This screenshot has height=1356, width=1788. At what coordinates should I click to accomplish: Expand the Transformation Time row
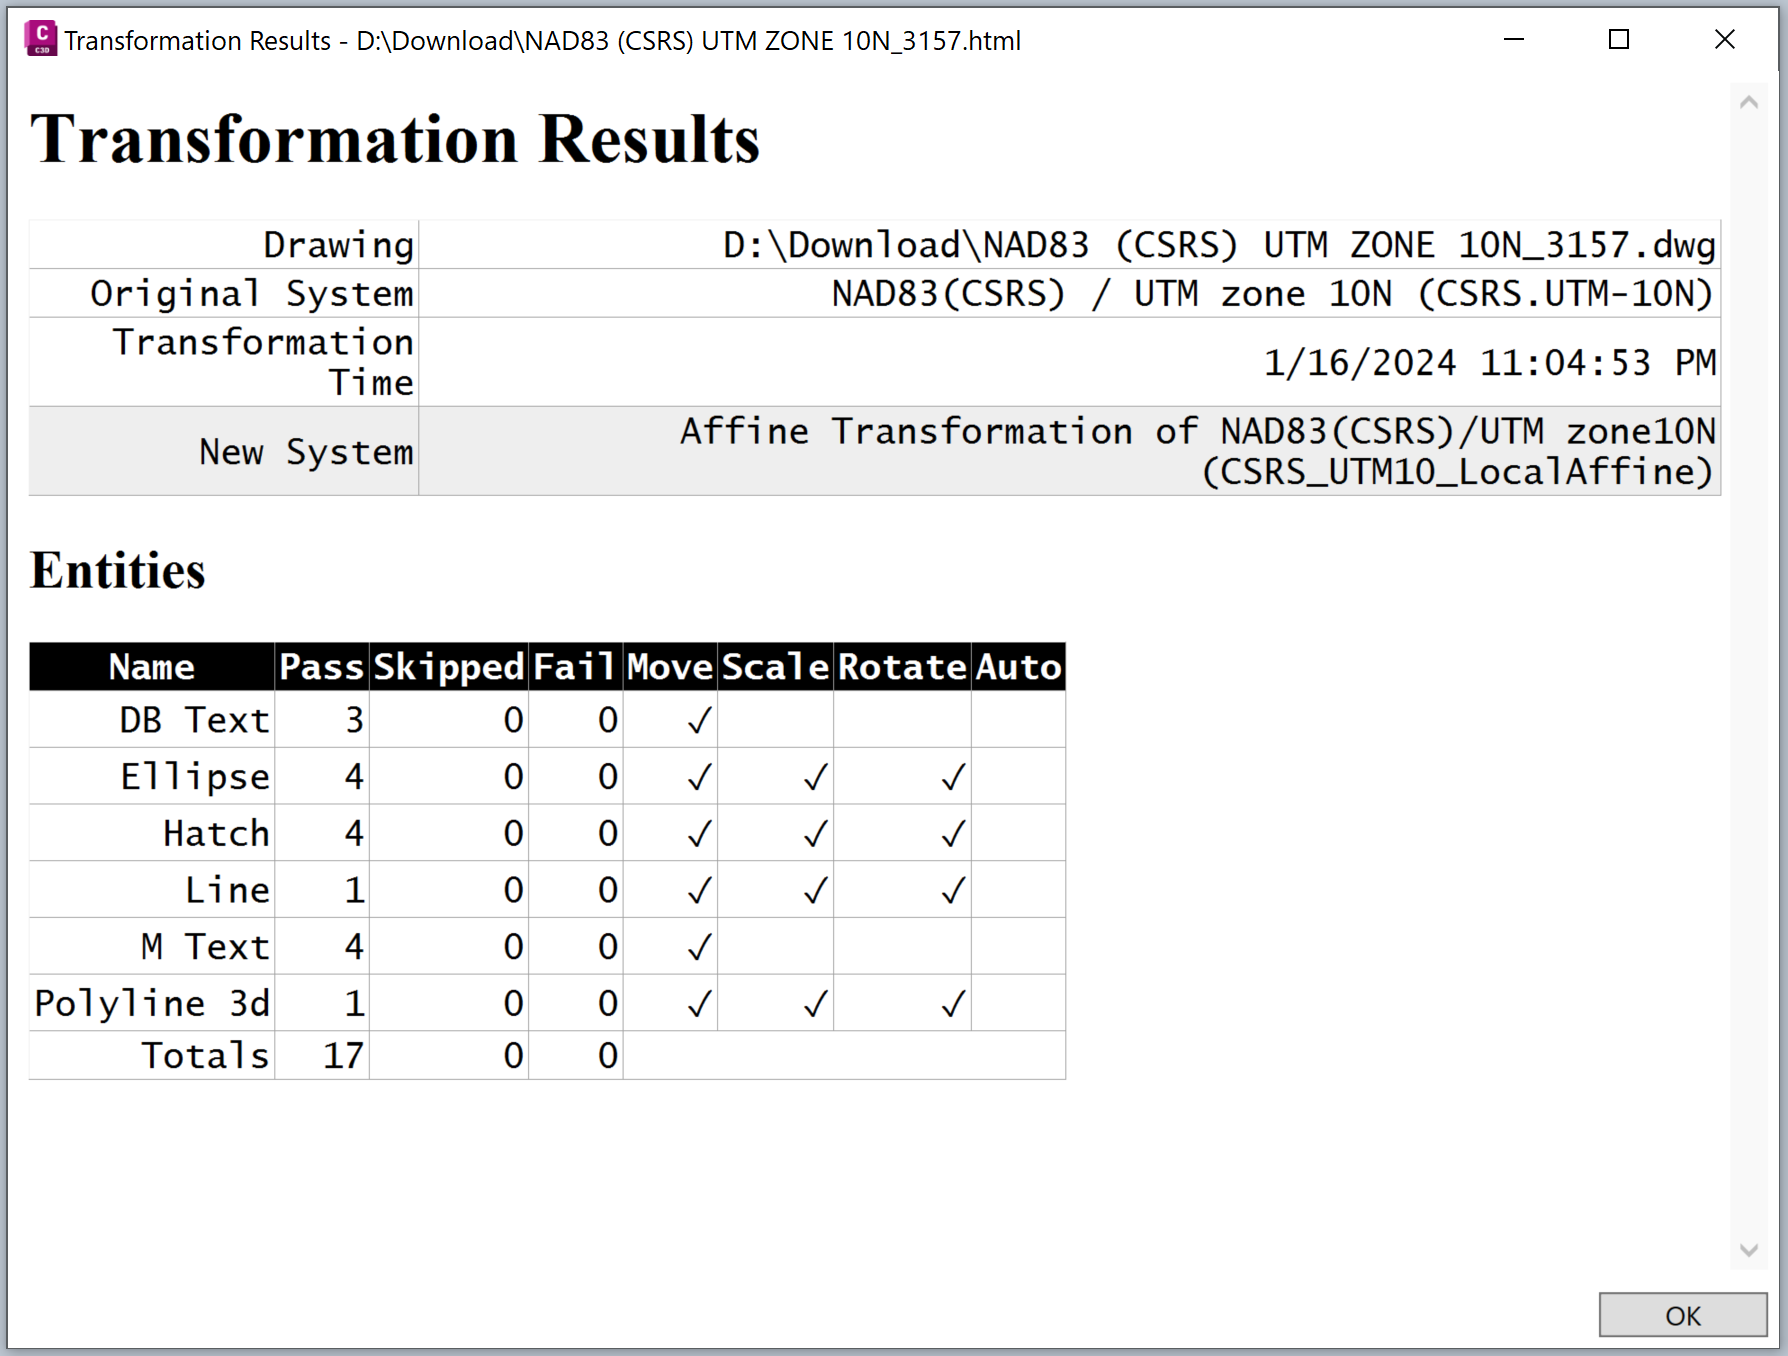point(263,361)
